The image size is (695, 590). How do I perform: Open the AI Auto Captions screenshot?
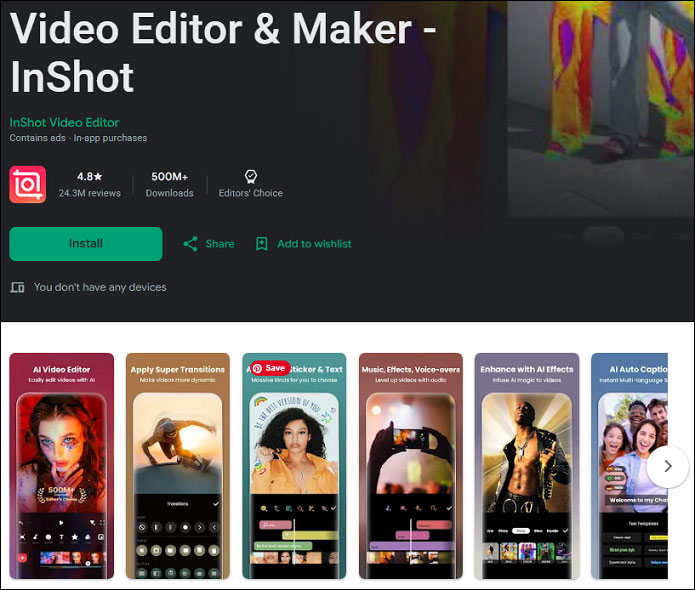629,466
